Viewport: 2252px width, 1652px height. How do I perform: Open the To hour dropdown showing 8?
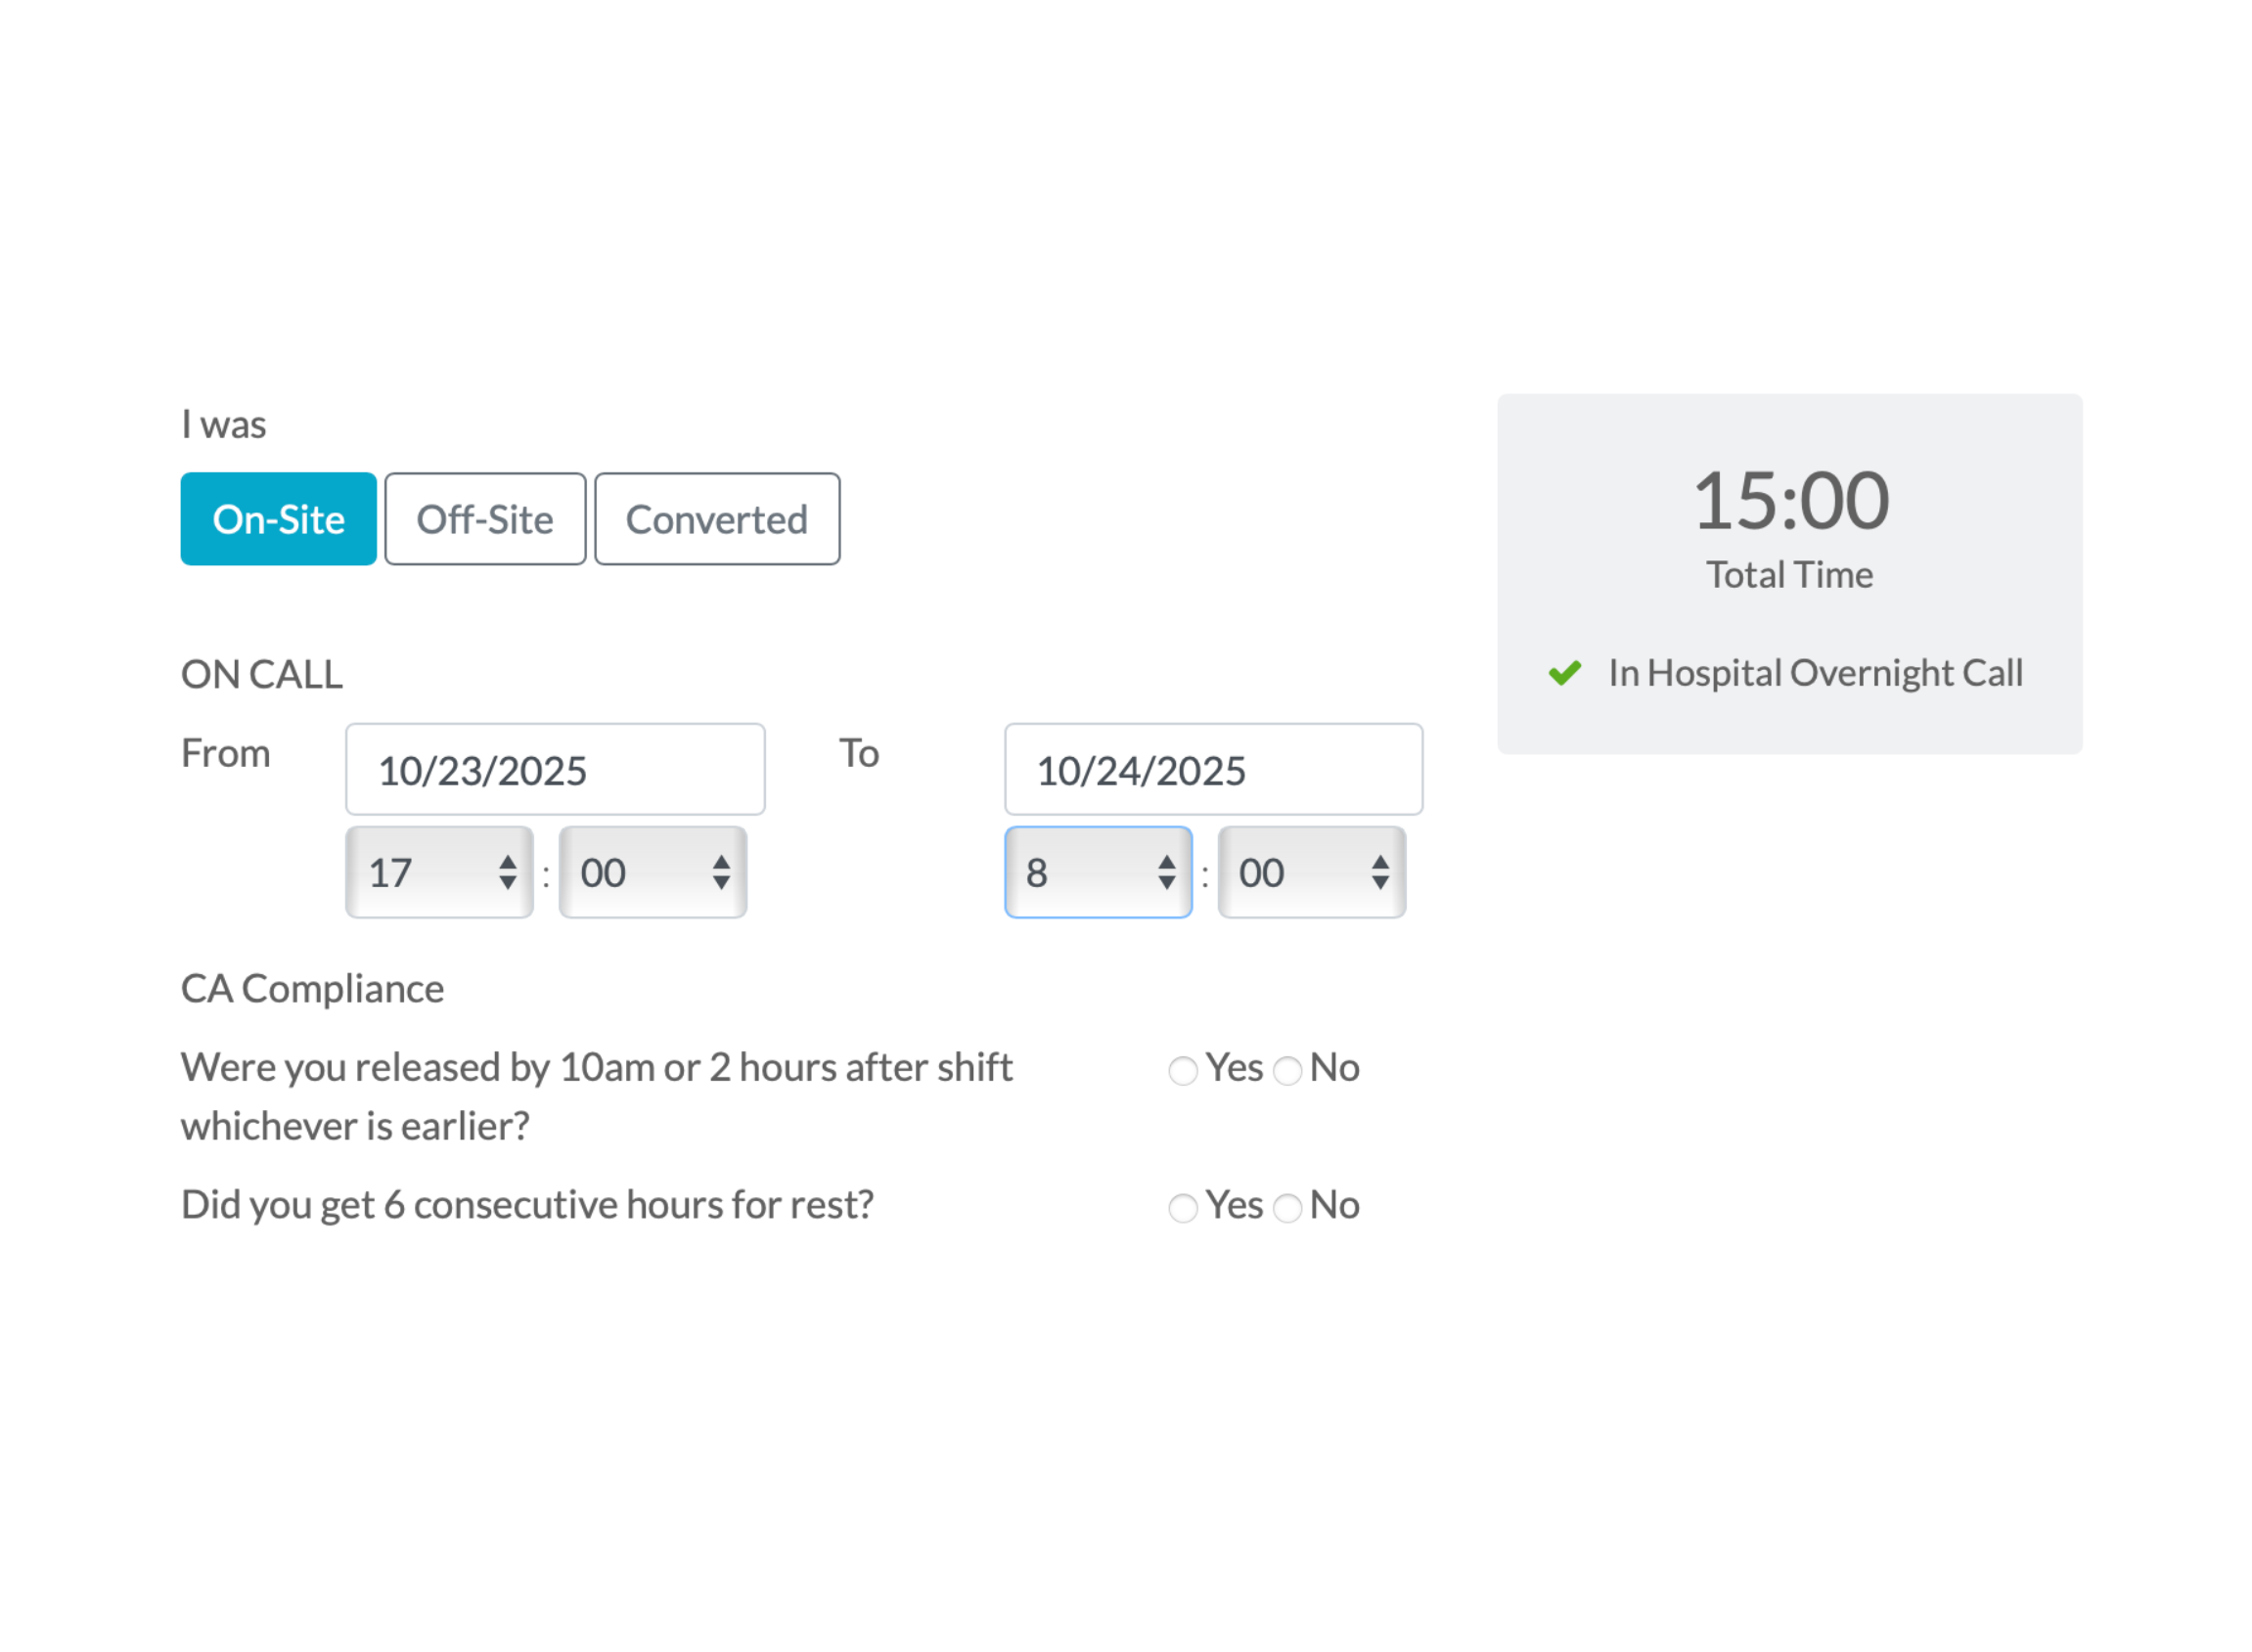[x=1098, y=872]
